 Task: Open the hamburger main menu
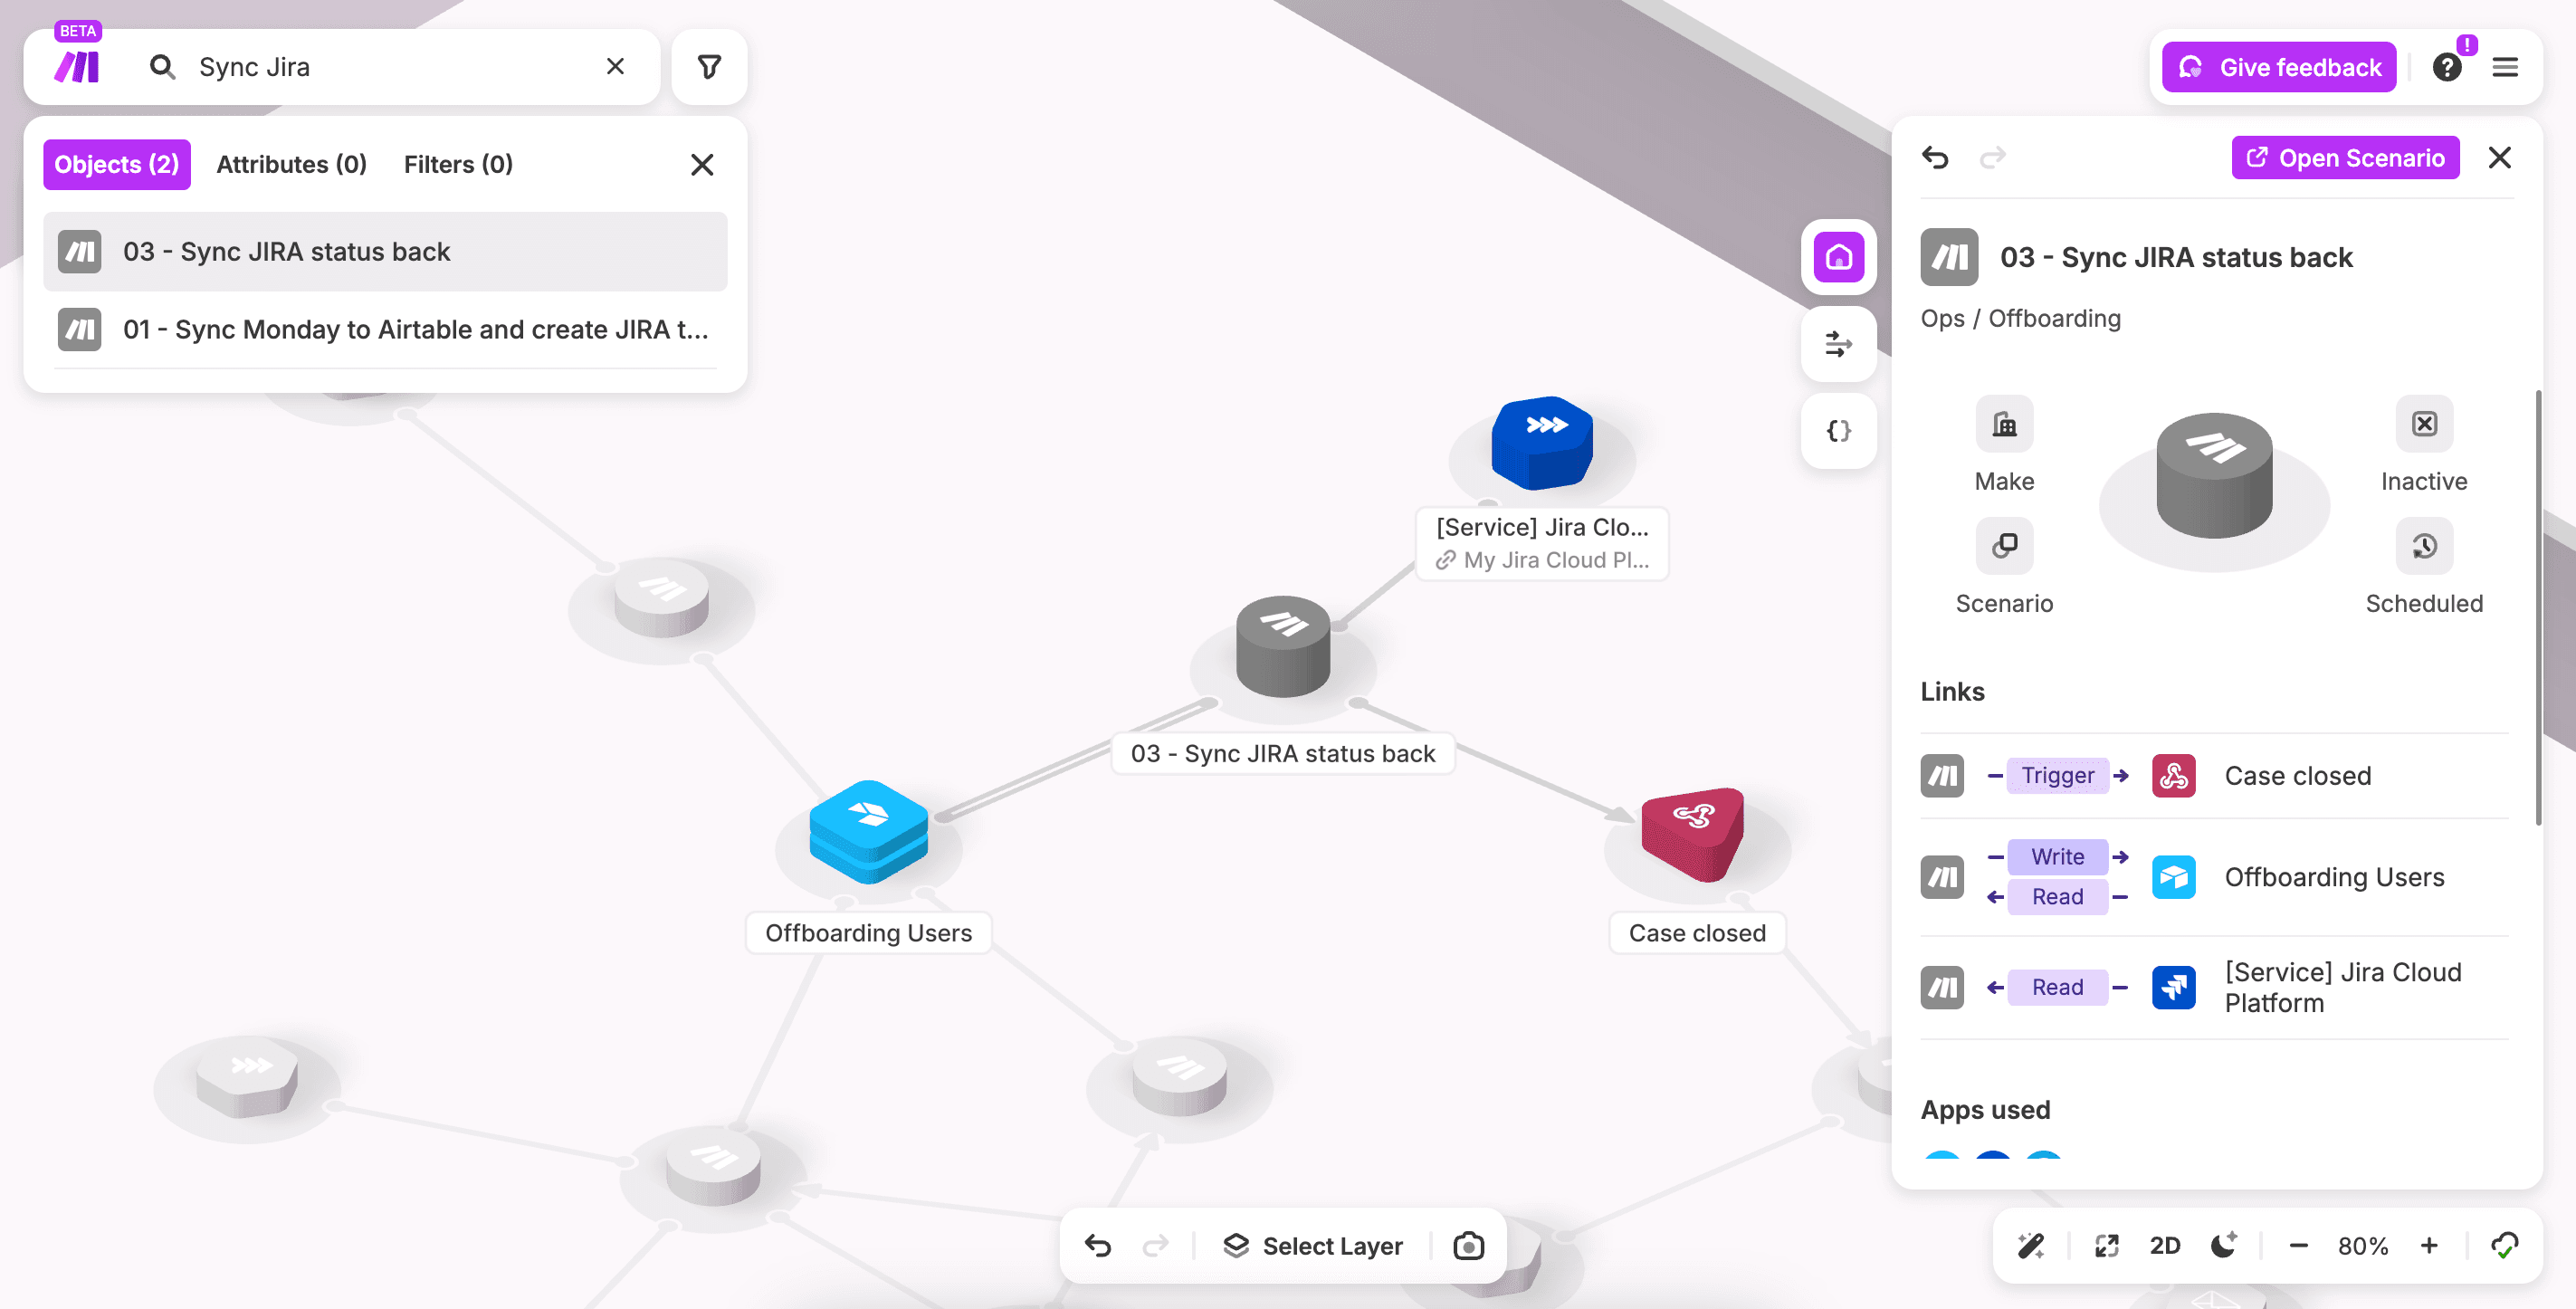click(x=2504, y=67)
